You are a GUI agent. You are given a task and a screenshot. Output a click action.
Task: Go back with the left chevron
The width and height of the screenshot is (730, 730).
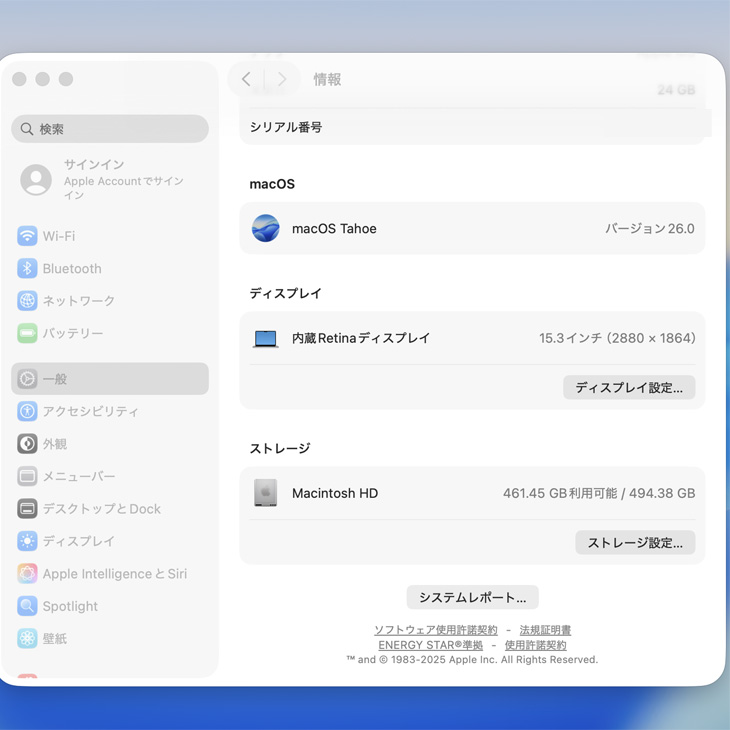(x=247, y=79)
